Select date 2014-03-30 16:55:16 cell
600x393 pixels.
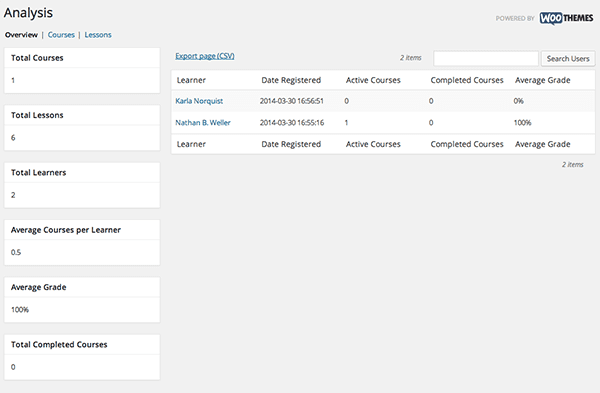(292, 123)
